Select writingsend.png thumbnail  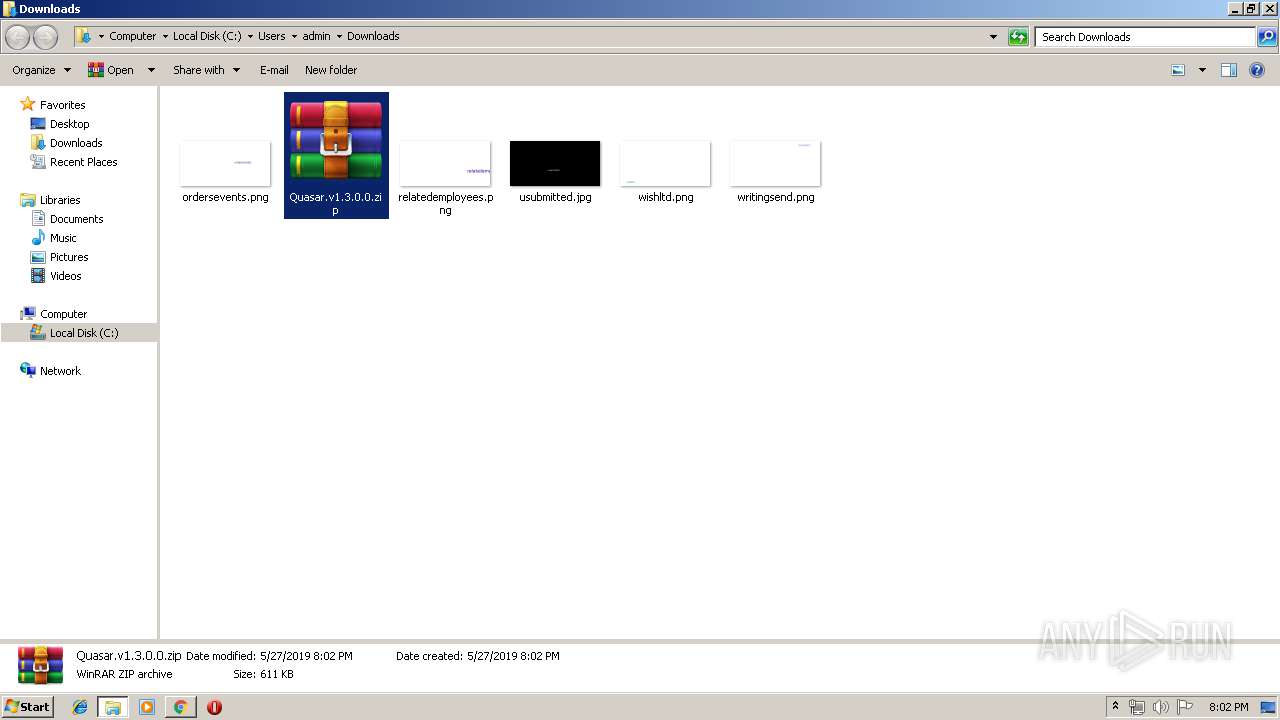[775, 163]
